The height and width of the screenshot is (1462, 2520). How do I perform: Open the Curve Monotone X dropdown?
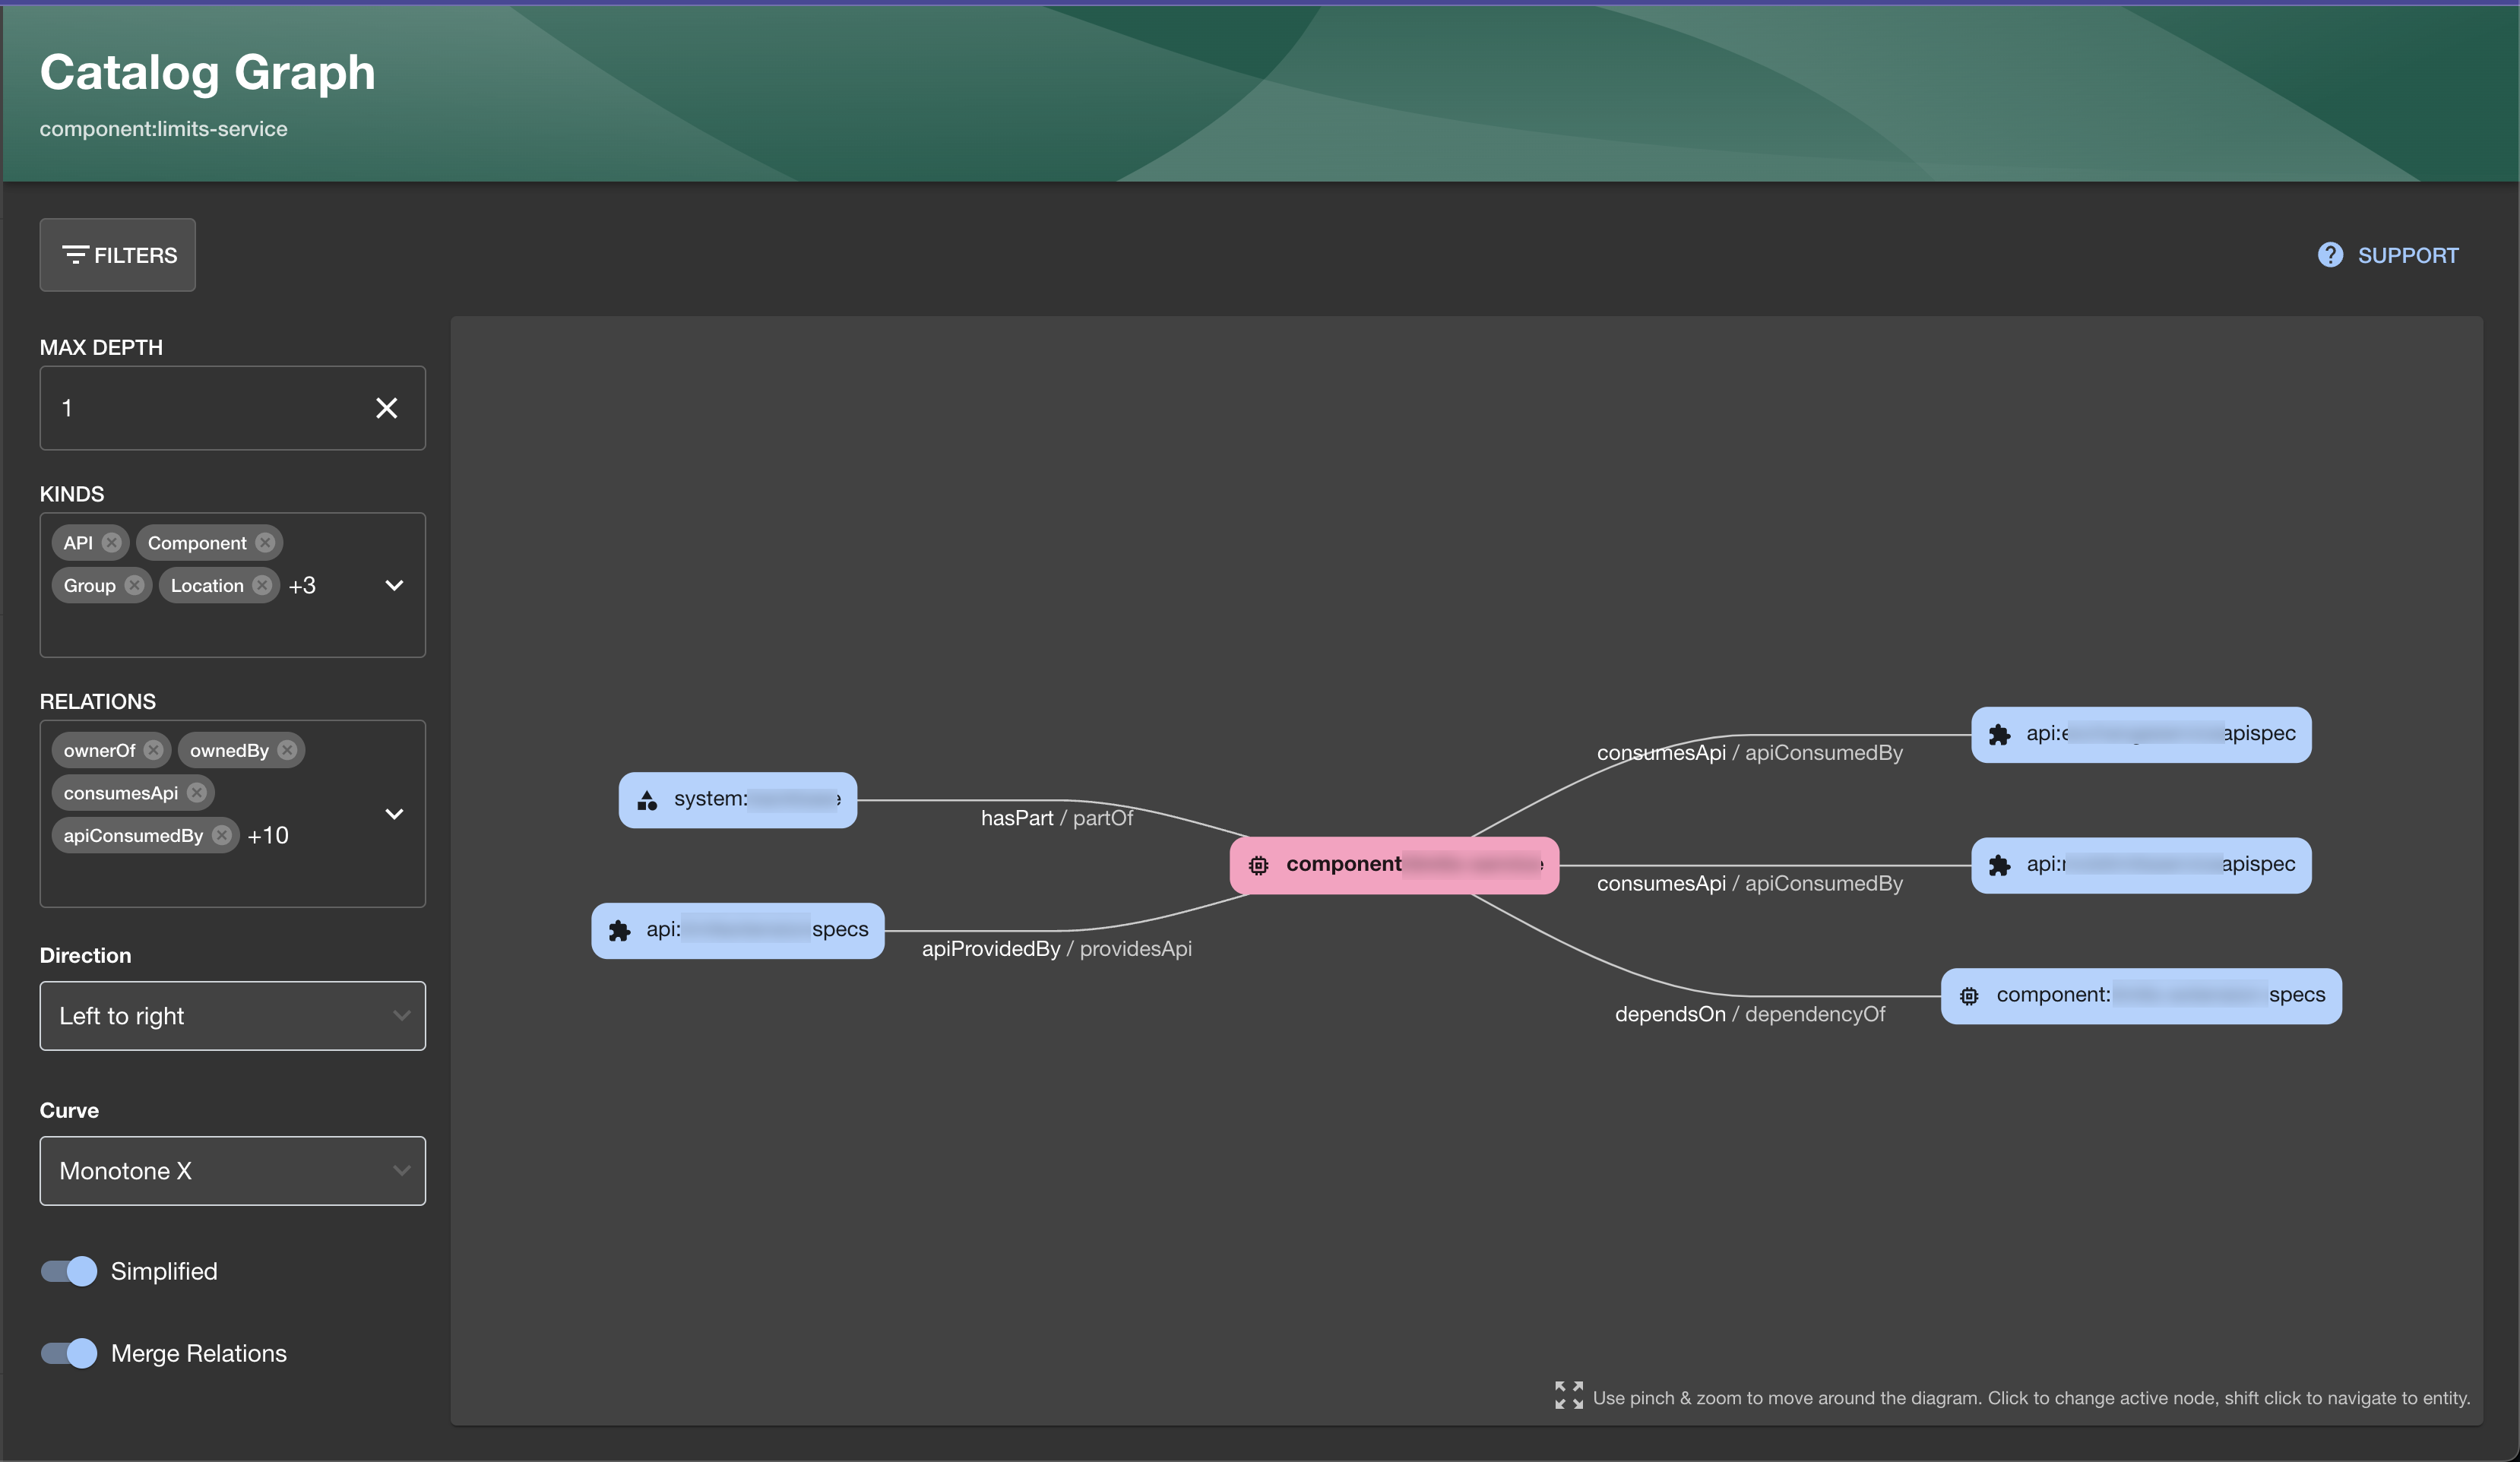(x=232, y=1171)
